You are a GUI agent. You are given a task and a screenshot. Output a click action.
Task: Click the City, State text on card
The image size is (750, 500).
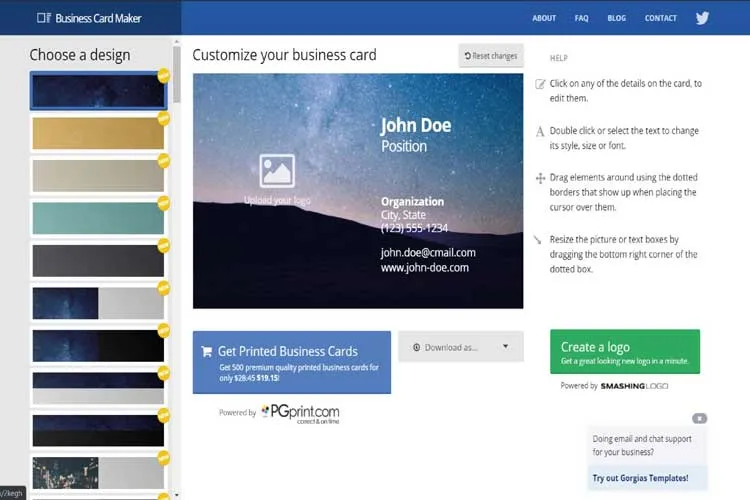point(403,215)
